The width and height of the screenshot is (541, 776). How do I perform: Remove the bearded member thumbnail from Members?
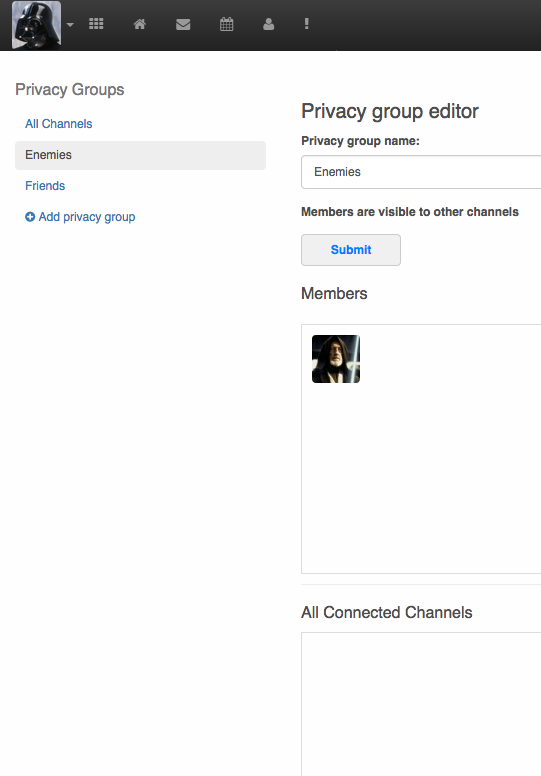[336, 359]
